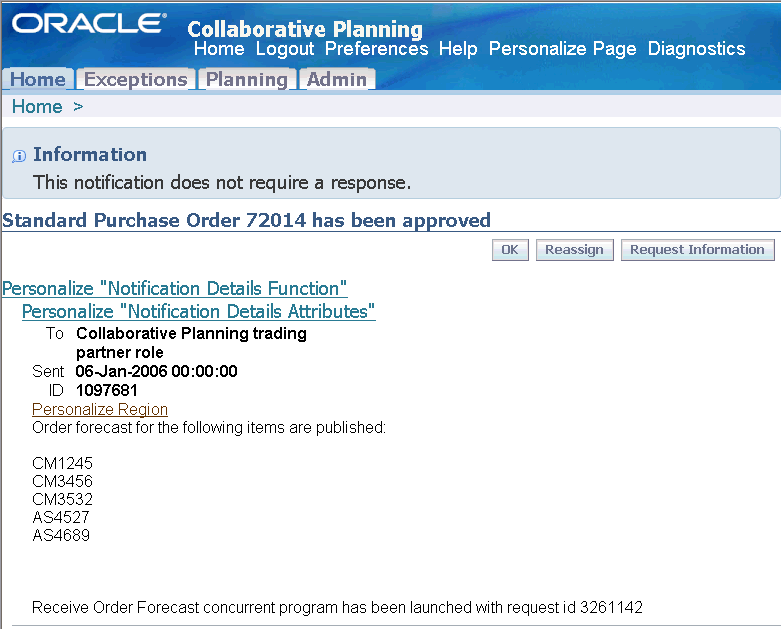This screenshot has width=784, height=629.
Task: Open the Preferences link
Action: 376,49
